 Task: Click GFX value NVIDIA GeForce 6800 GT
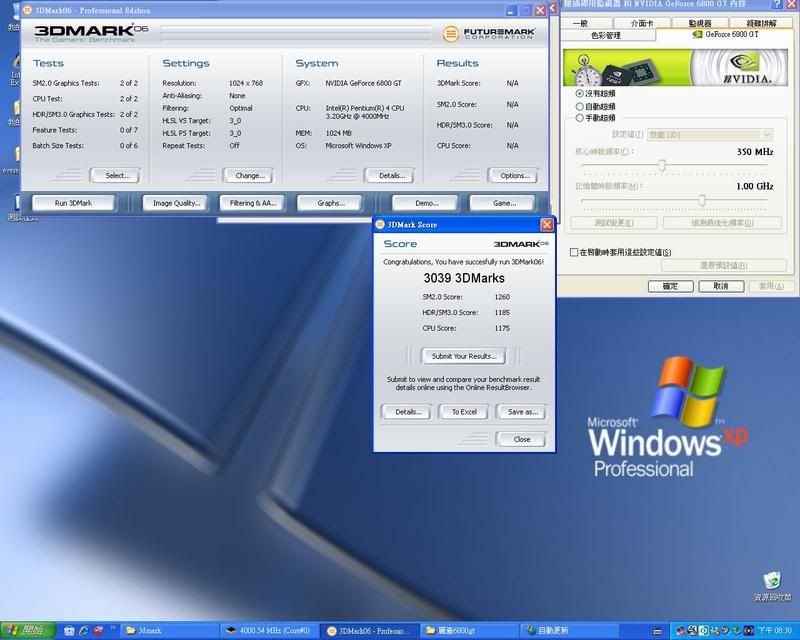tap(363, 83)
